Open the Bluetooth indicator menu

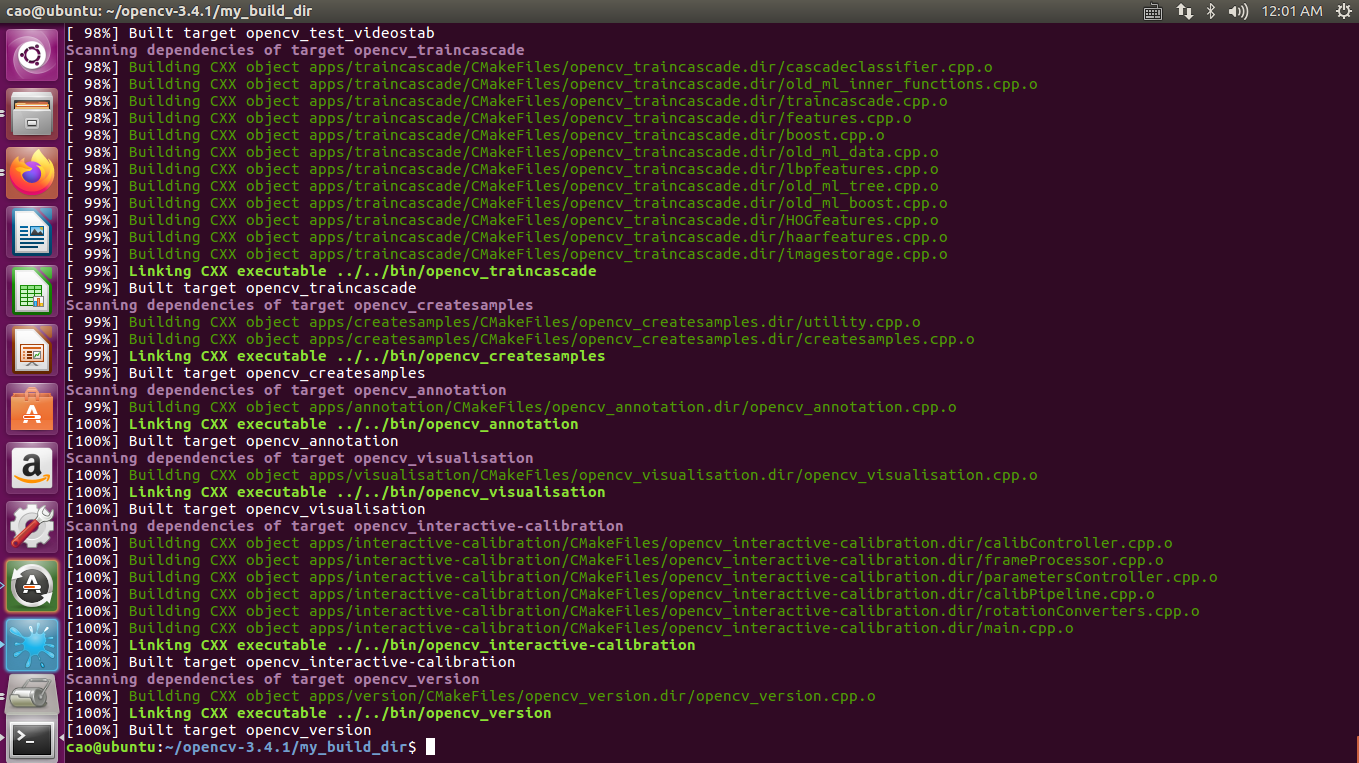[1210, 12]
